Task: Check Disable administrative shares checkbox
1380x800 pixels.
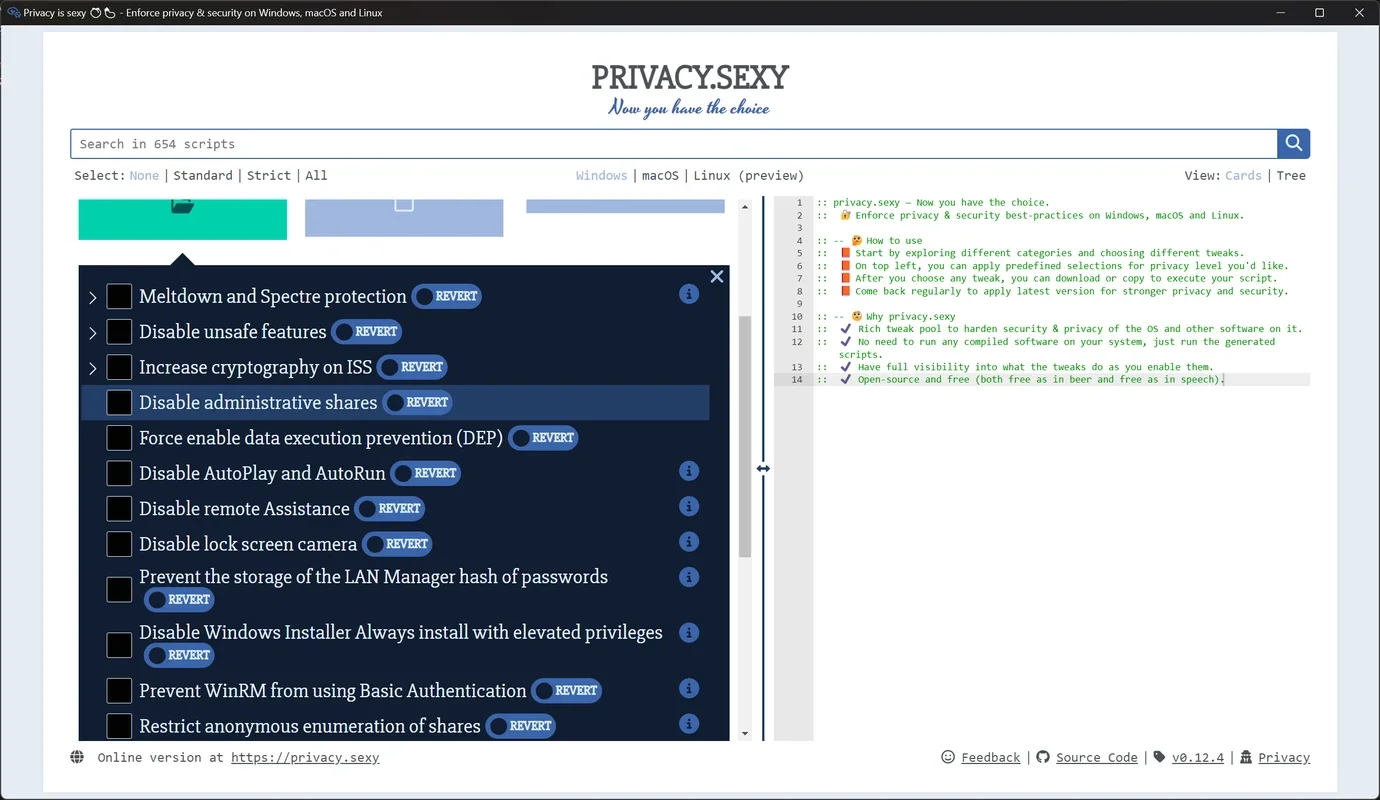Action: coord(119,402)
